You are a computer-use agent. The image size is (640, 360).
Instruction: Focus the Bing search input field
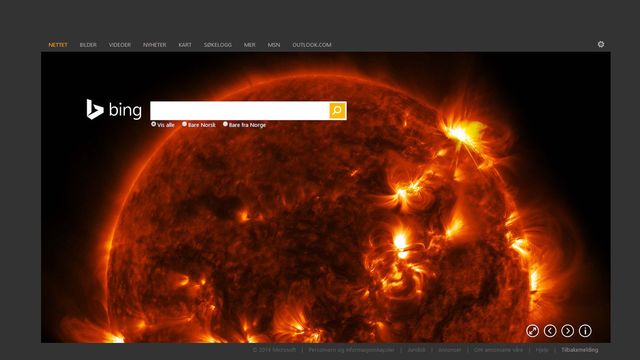pyautogui.click(x=240, y=111)
